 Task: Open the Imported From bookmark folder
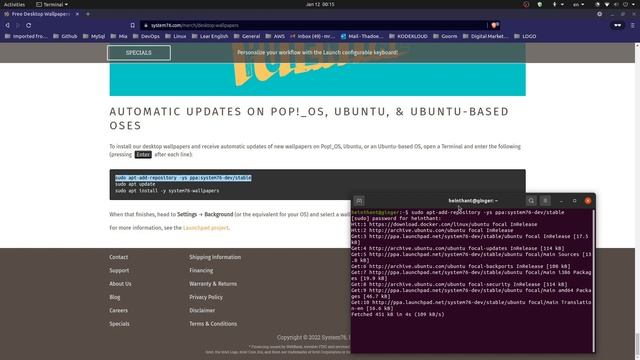point(26,36)
